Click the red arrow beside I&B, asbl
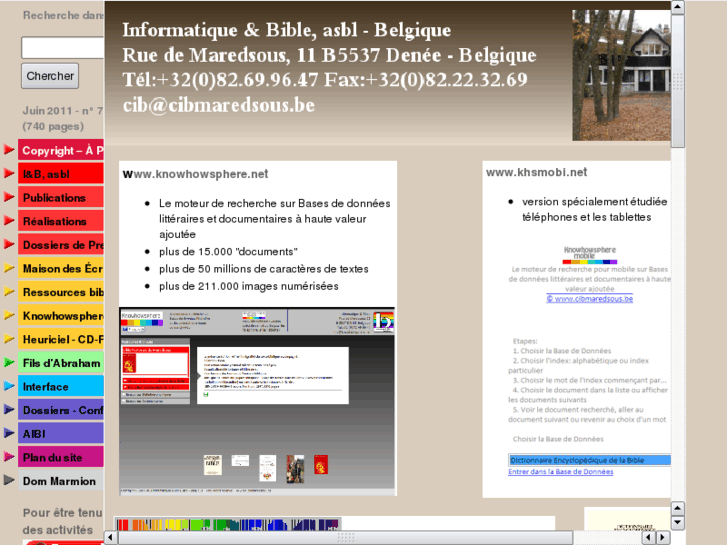 coord(9,173)
